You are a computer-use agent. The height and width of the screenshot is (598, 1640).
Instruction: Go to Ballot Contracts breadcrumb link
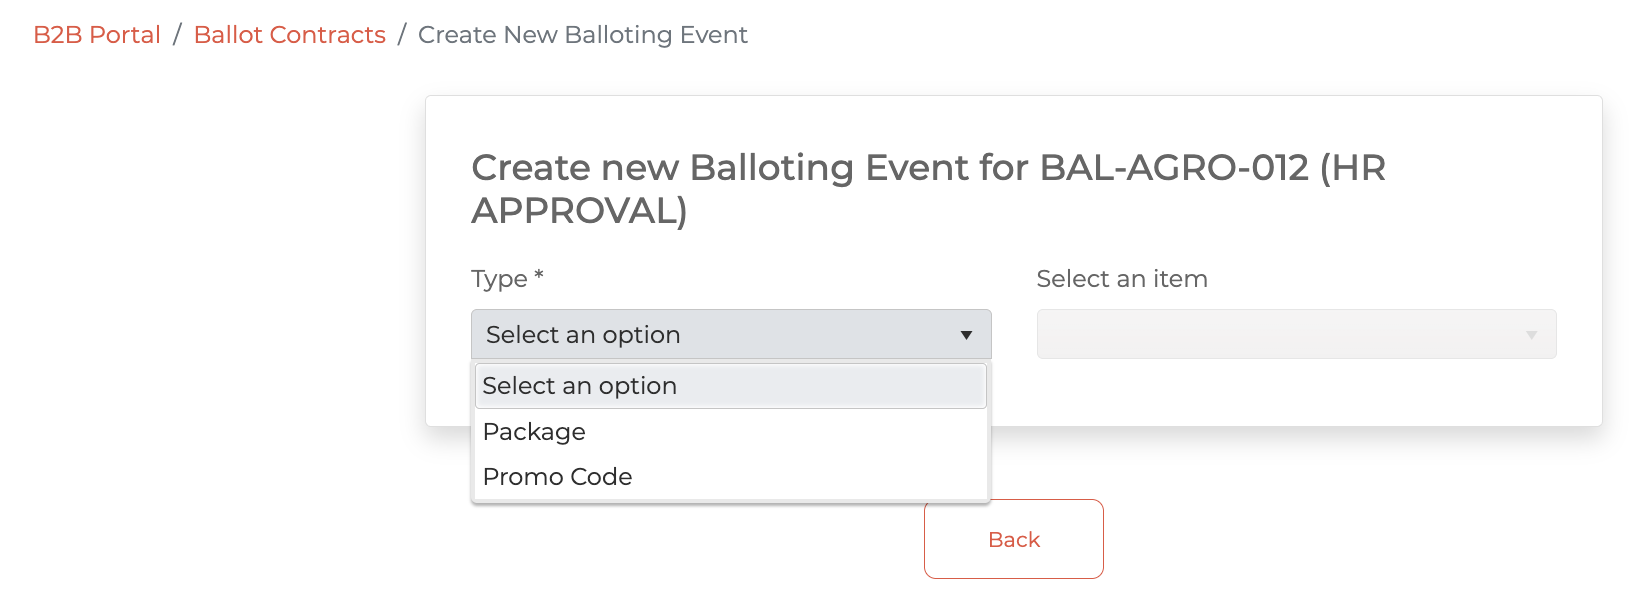(x=289, y=35)
